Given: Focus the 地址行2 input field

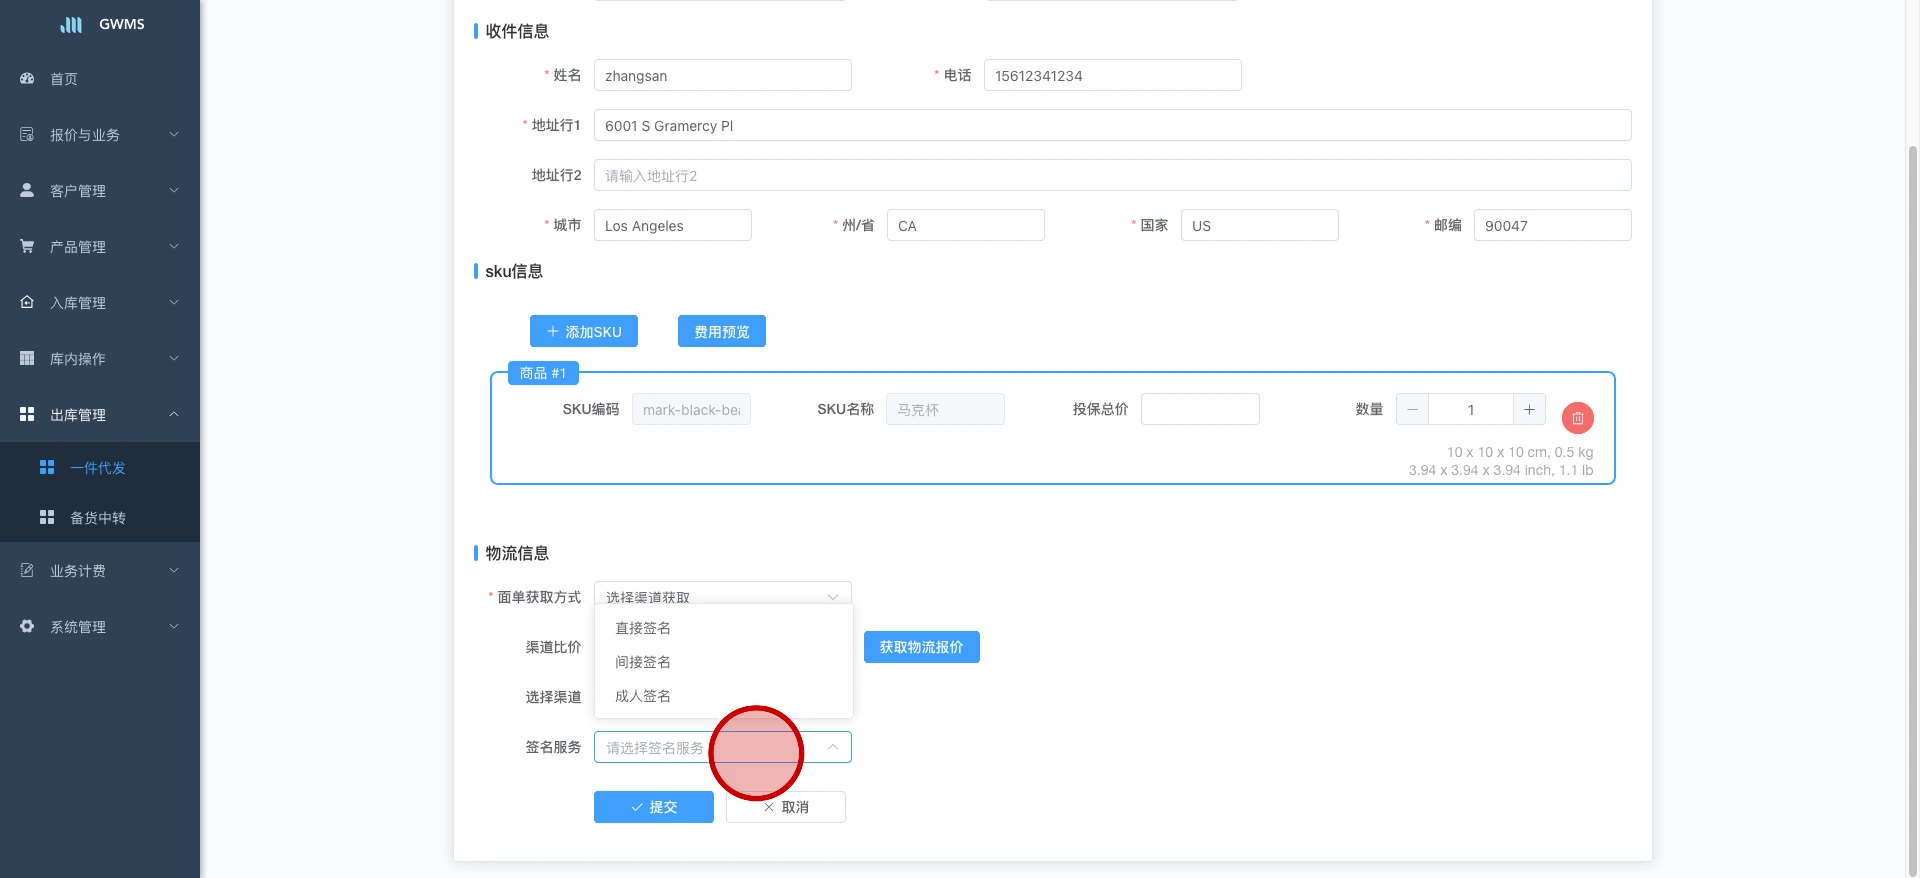Looking at the screenshot, I should [1112, 175].
